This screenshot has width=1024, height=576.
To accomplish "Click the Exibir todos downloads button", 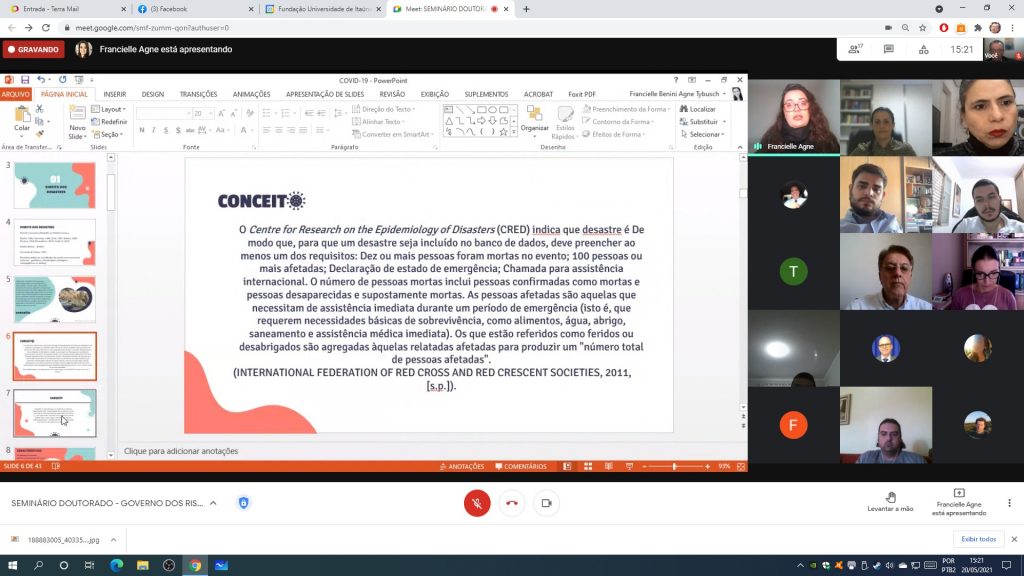I will [979, 539].
